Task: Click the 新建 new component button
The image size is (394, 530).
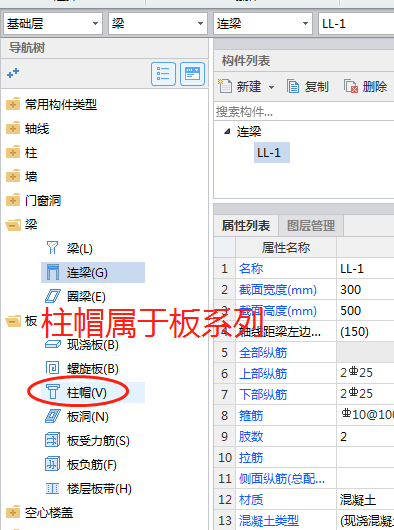Action: [240, 87]
